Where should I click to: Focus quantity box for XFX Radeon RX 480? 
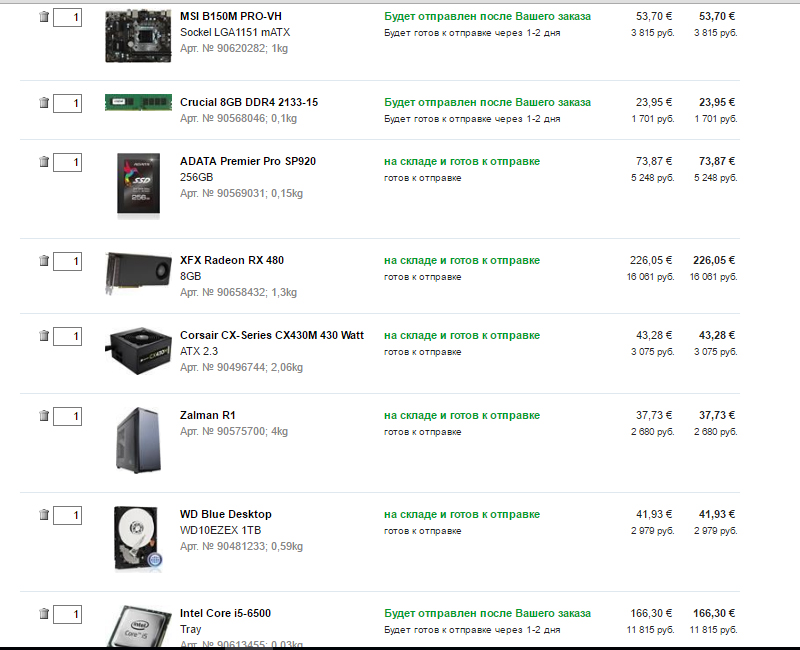coord(67,261)
